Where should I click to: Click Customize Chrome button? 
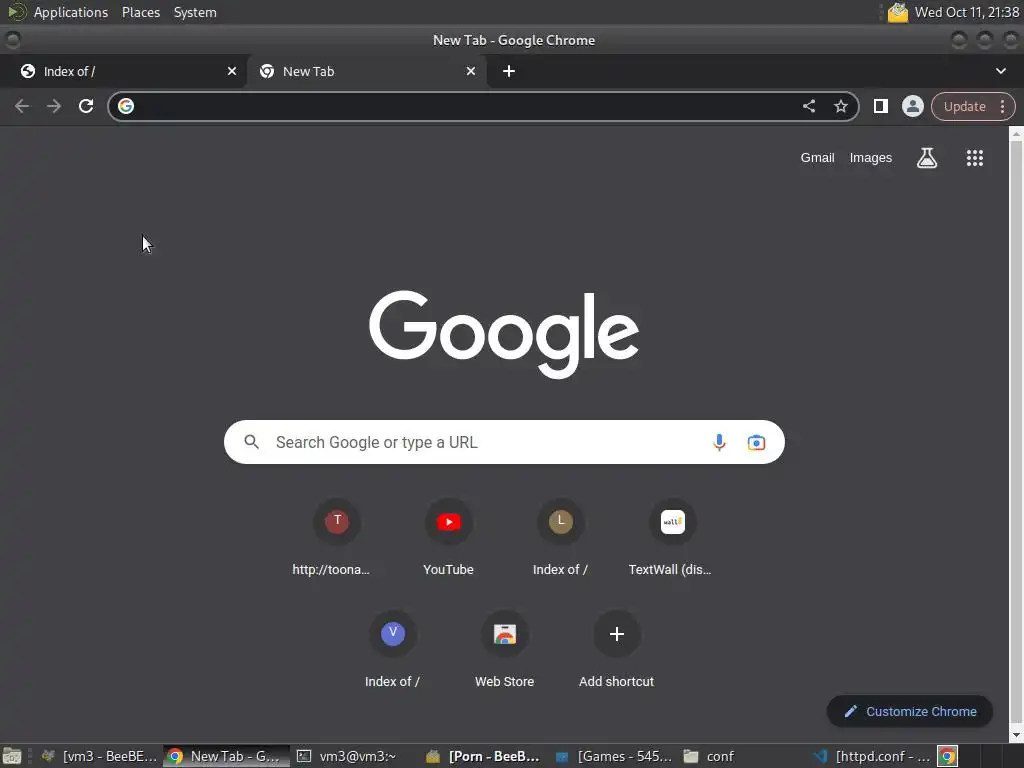pos(910,712)
